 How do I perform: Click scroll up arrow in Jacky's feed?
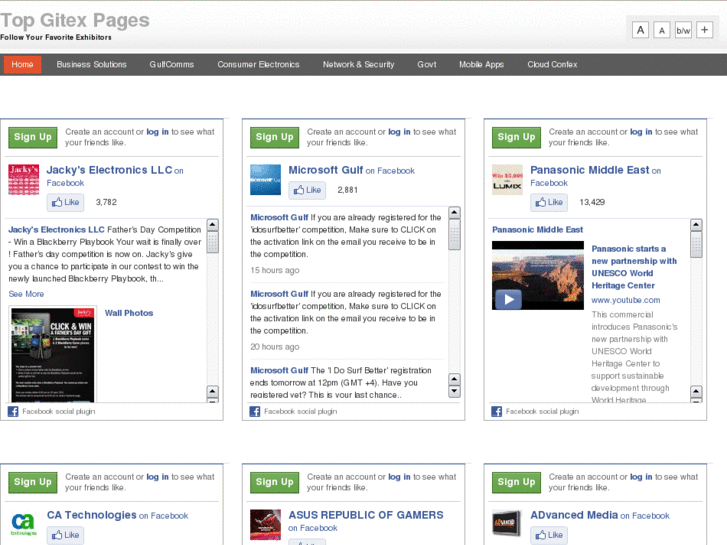212,225
